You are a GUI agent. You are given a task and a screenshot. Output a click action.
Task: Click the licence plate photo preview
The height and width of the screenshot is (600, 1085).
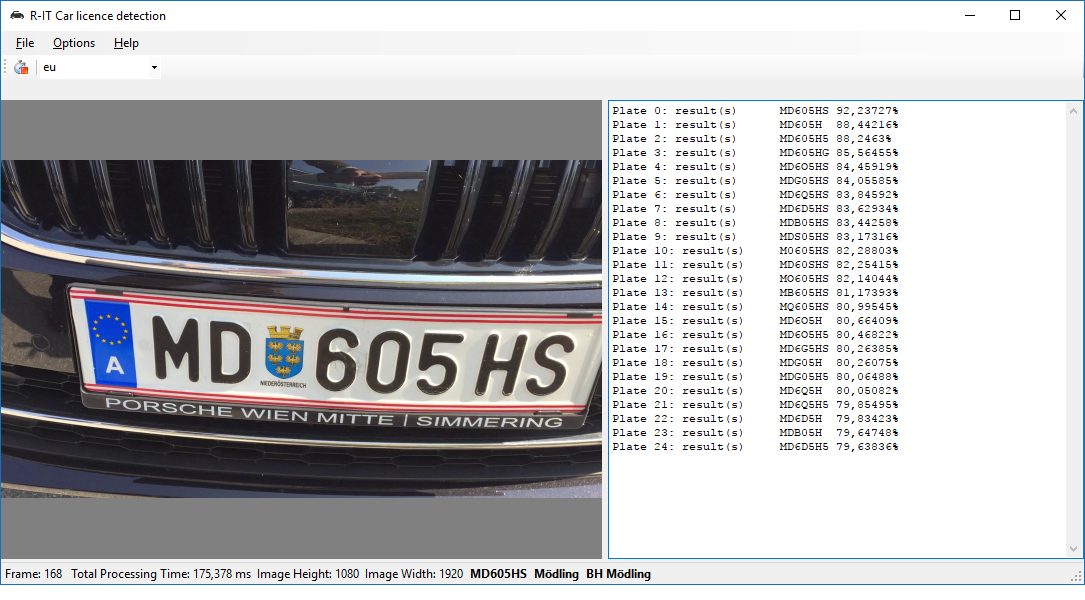click(301, 329)
